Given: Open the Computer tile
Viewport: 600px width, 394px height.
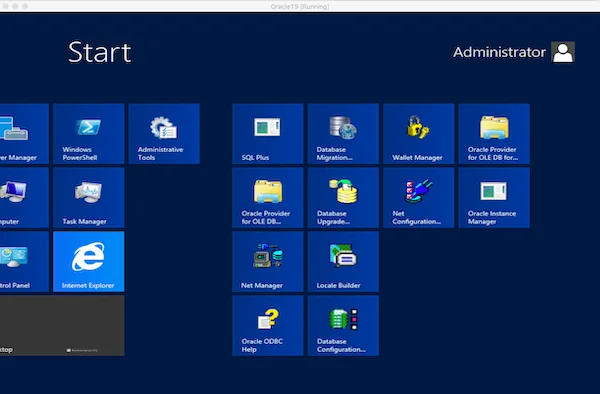Looking at the screenshot, I should [24, 197].
